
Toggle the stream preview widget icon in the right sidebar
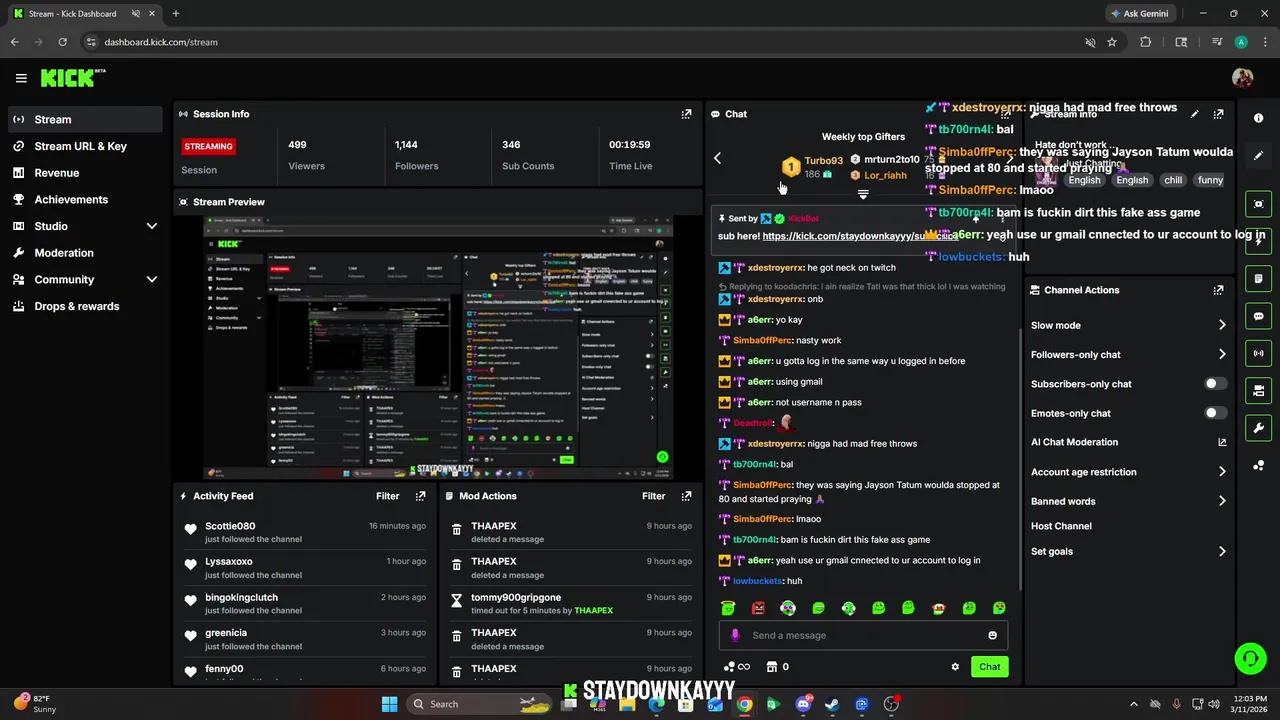(1258, 204)
